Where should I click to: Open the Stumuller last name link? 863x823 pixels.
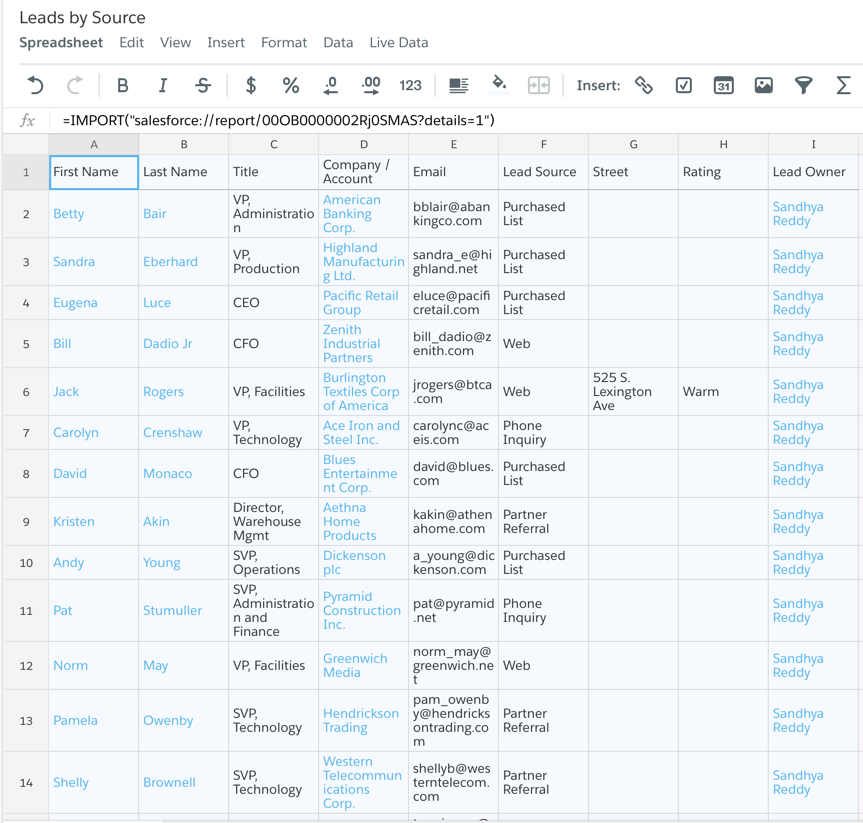pos(172,610)
